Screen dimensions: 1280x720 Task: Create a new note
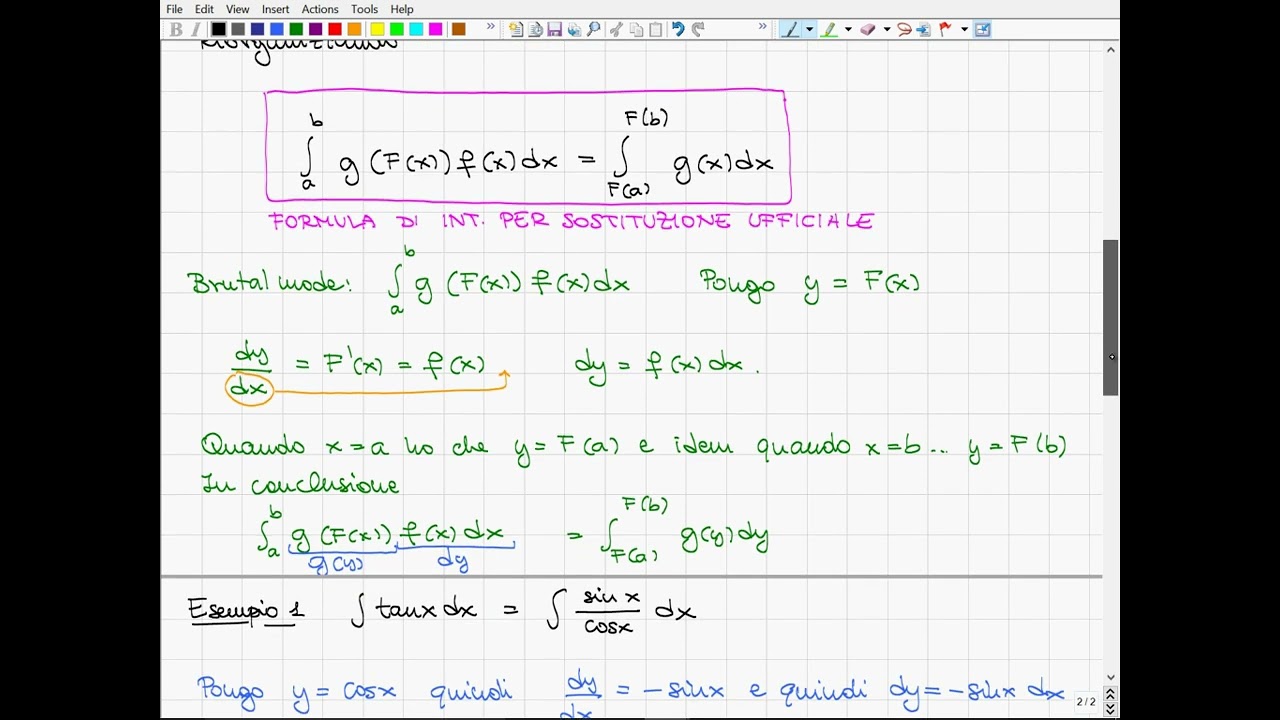pos(515,29)
